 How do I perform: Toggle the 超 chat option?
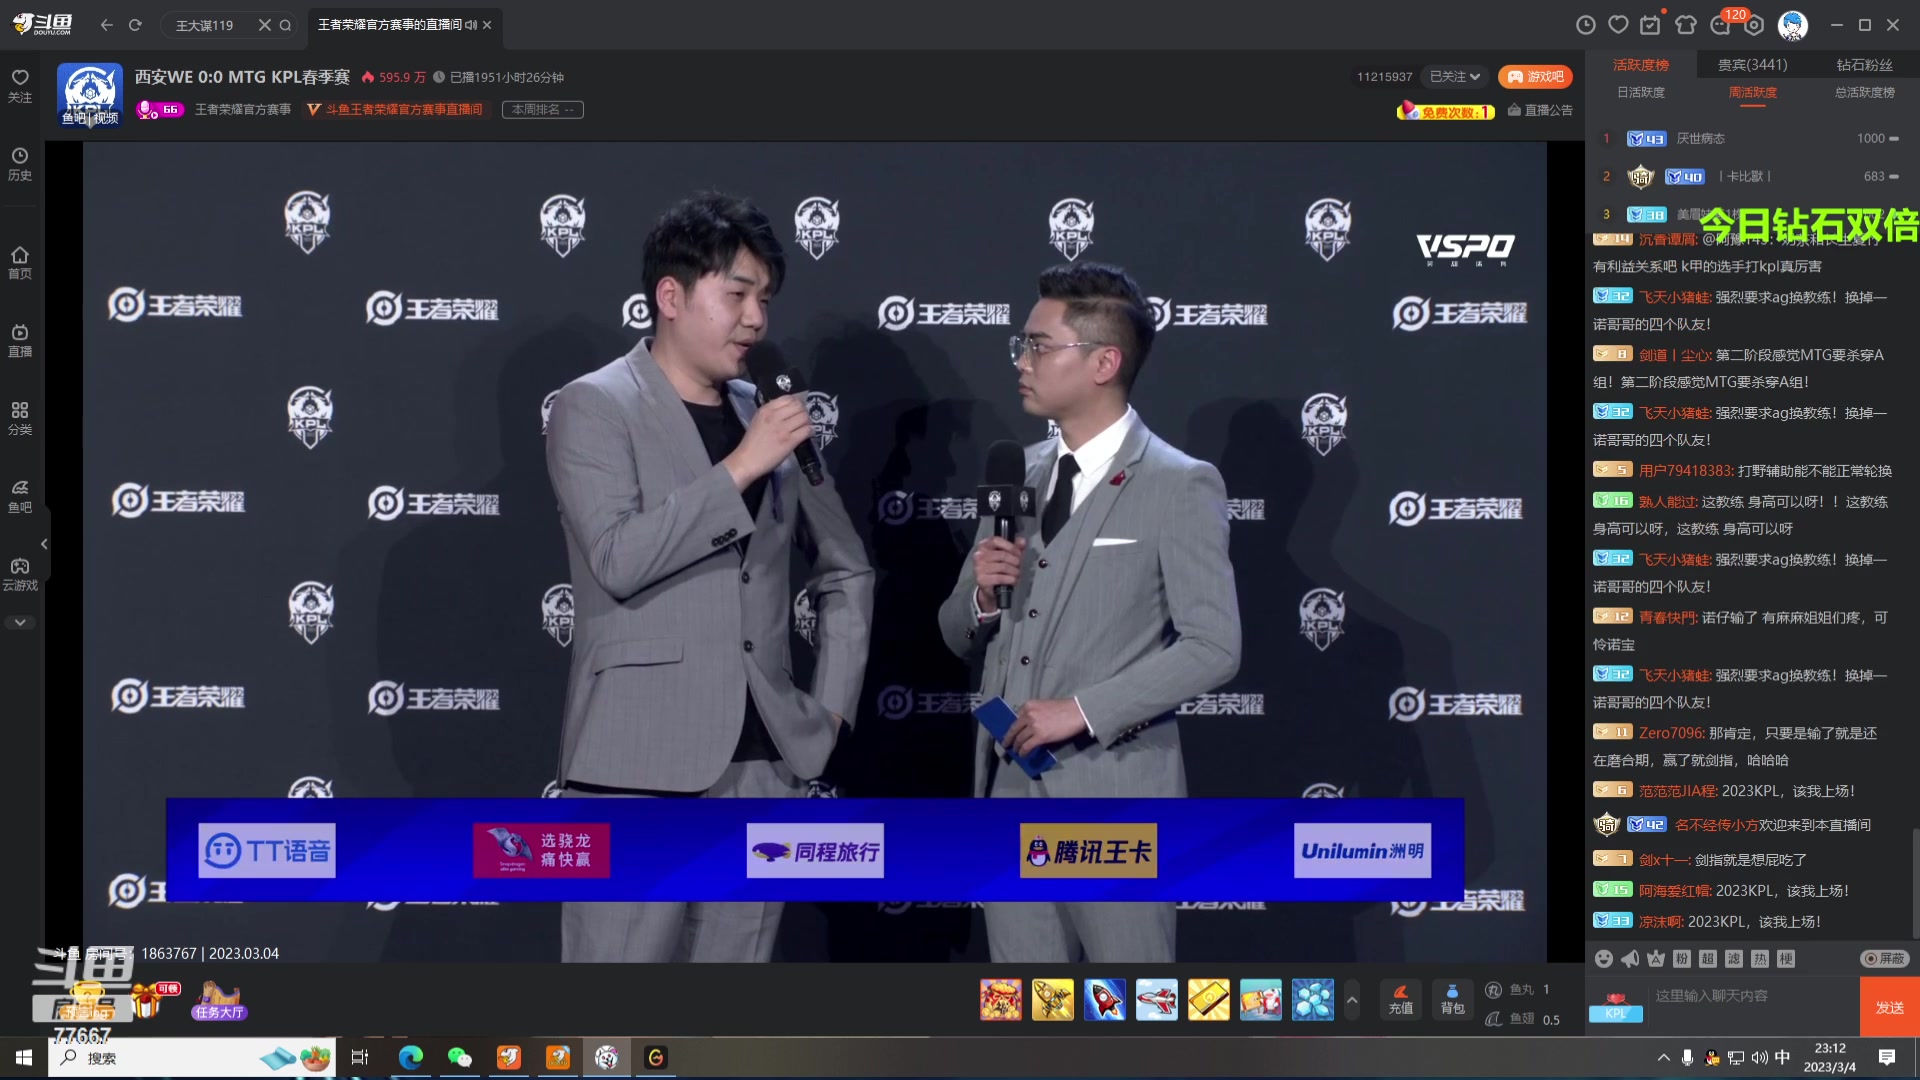[x=1708, y=959]
